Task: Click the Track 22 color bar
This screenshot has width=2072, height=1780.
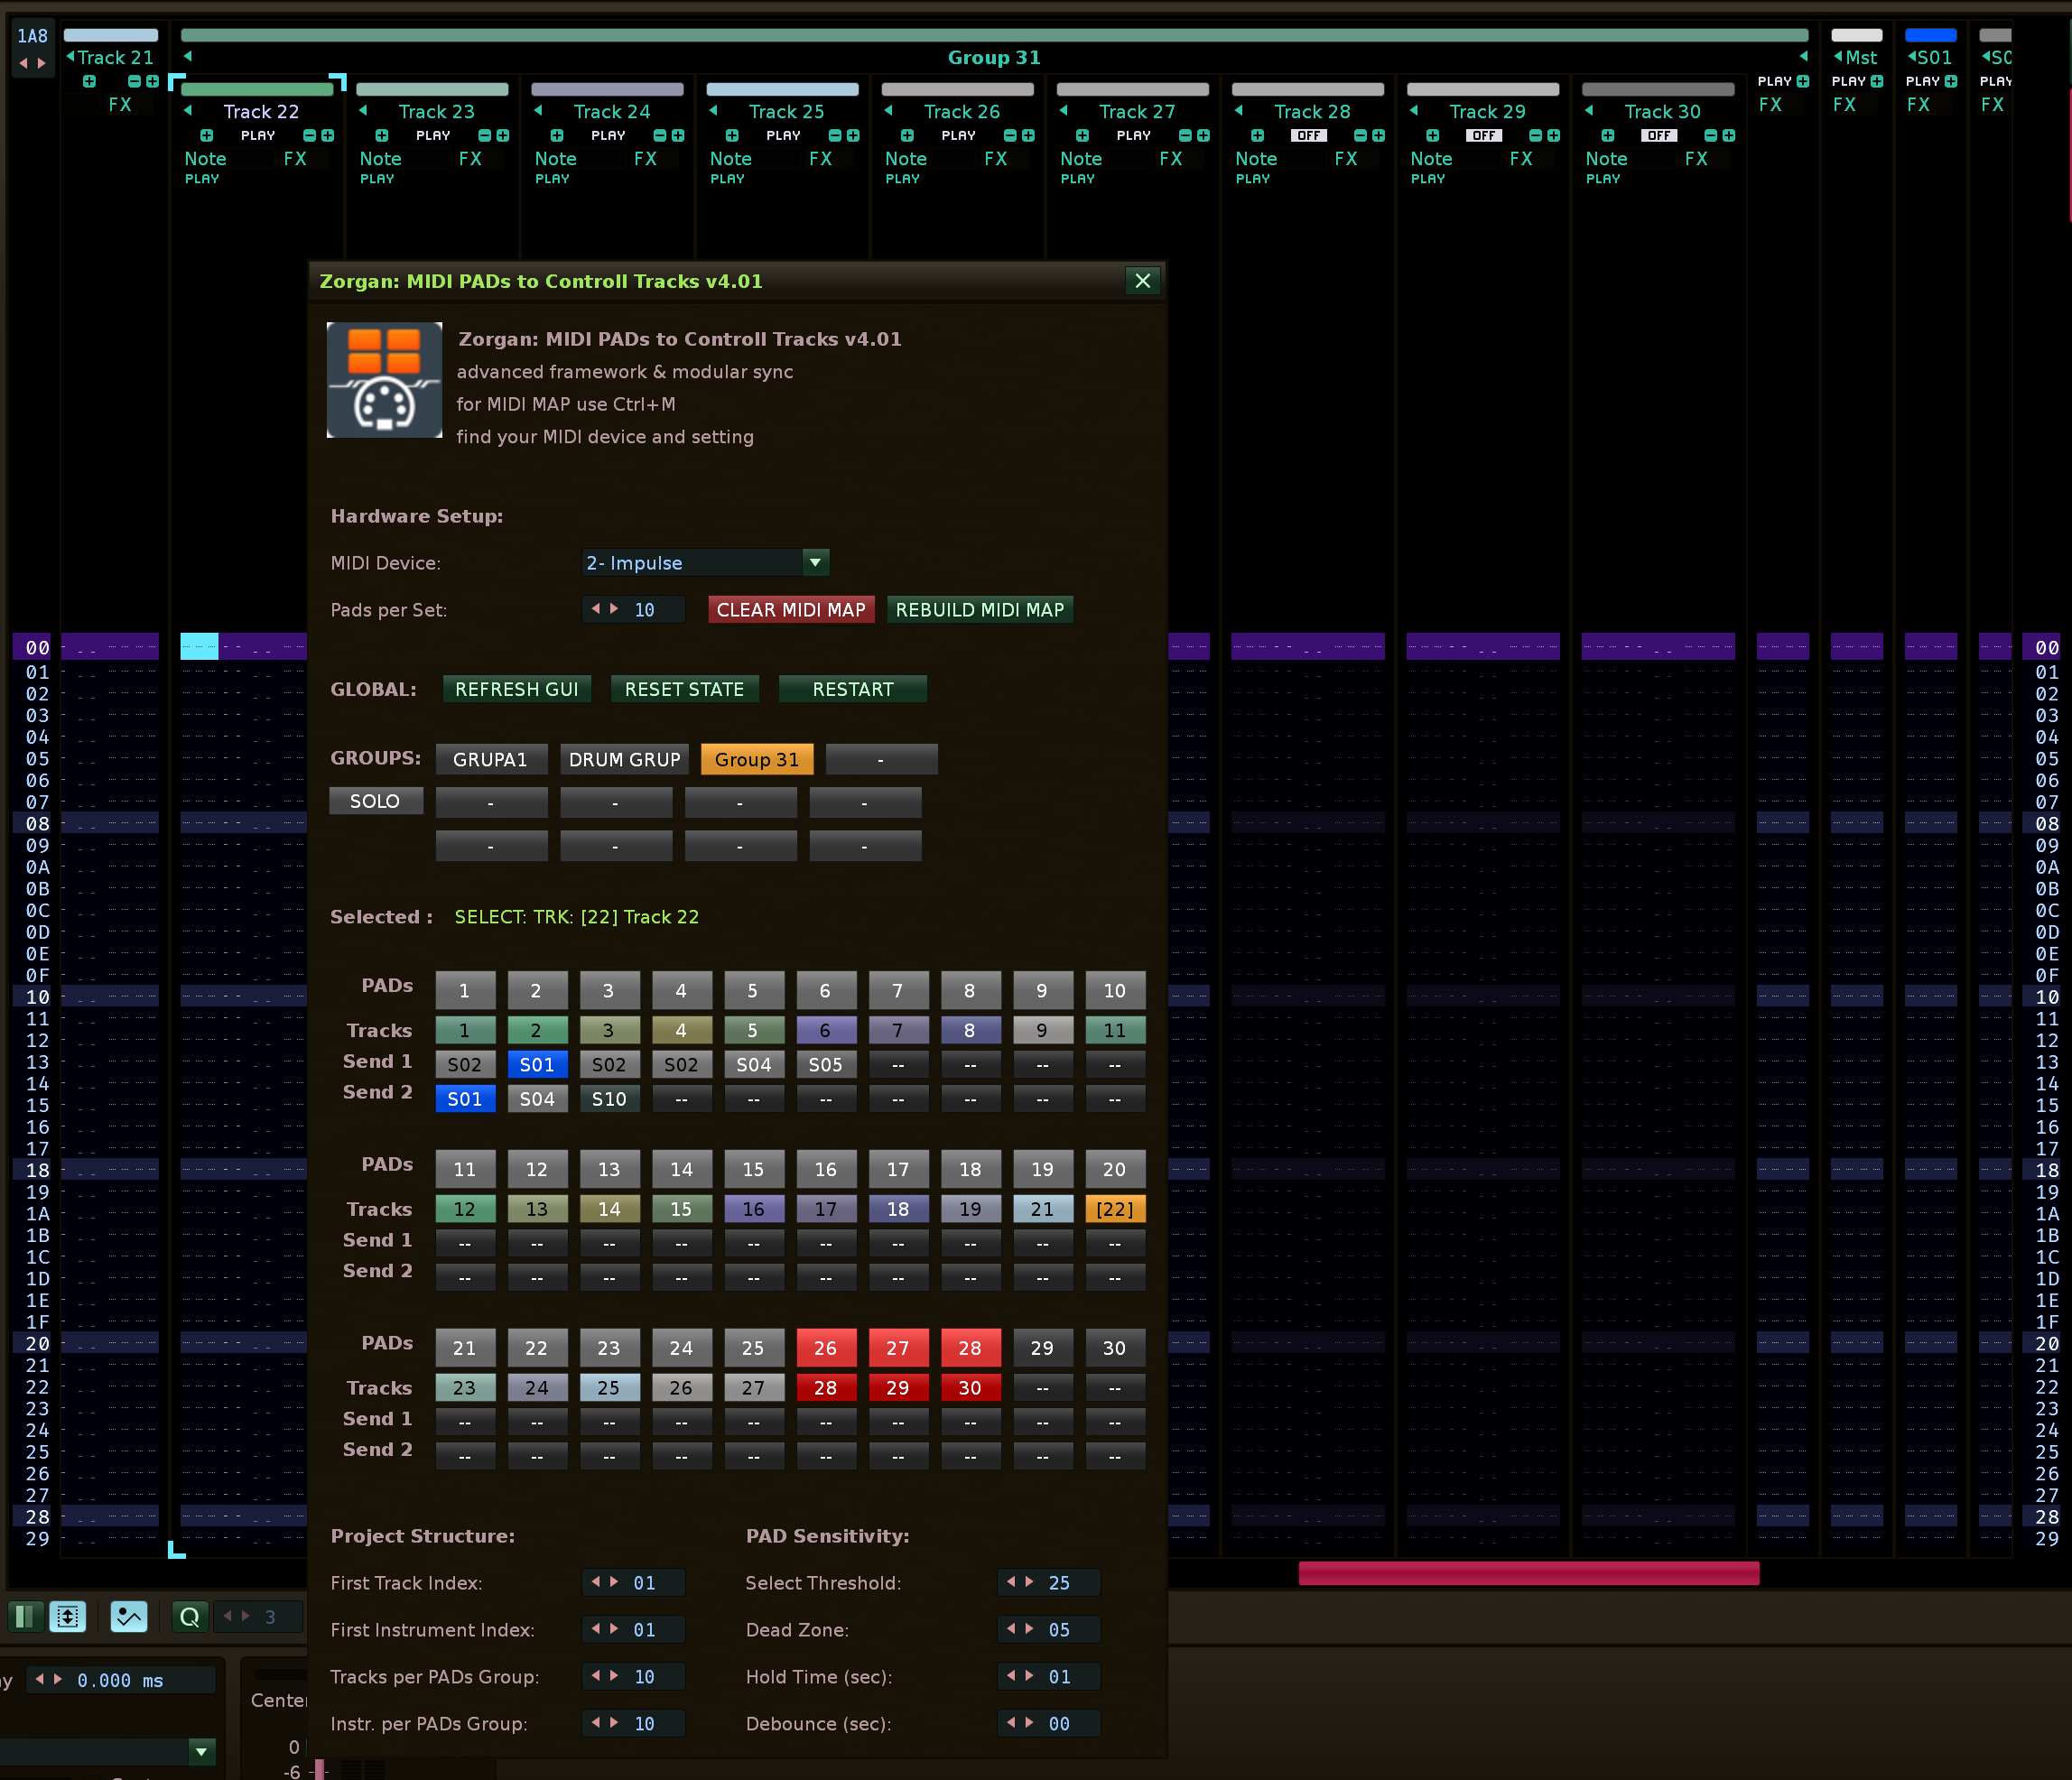Action: (257, 89)
